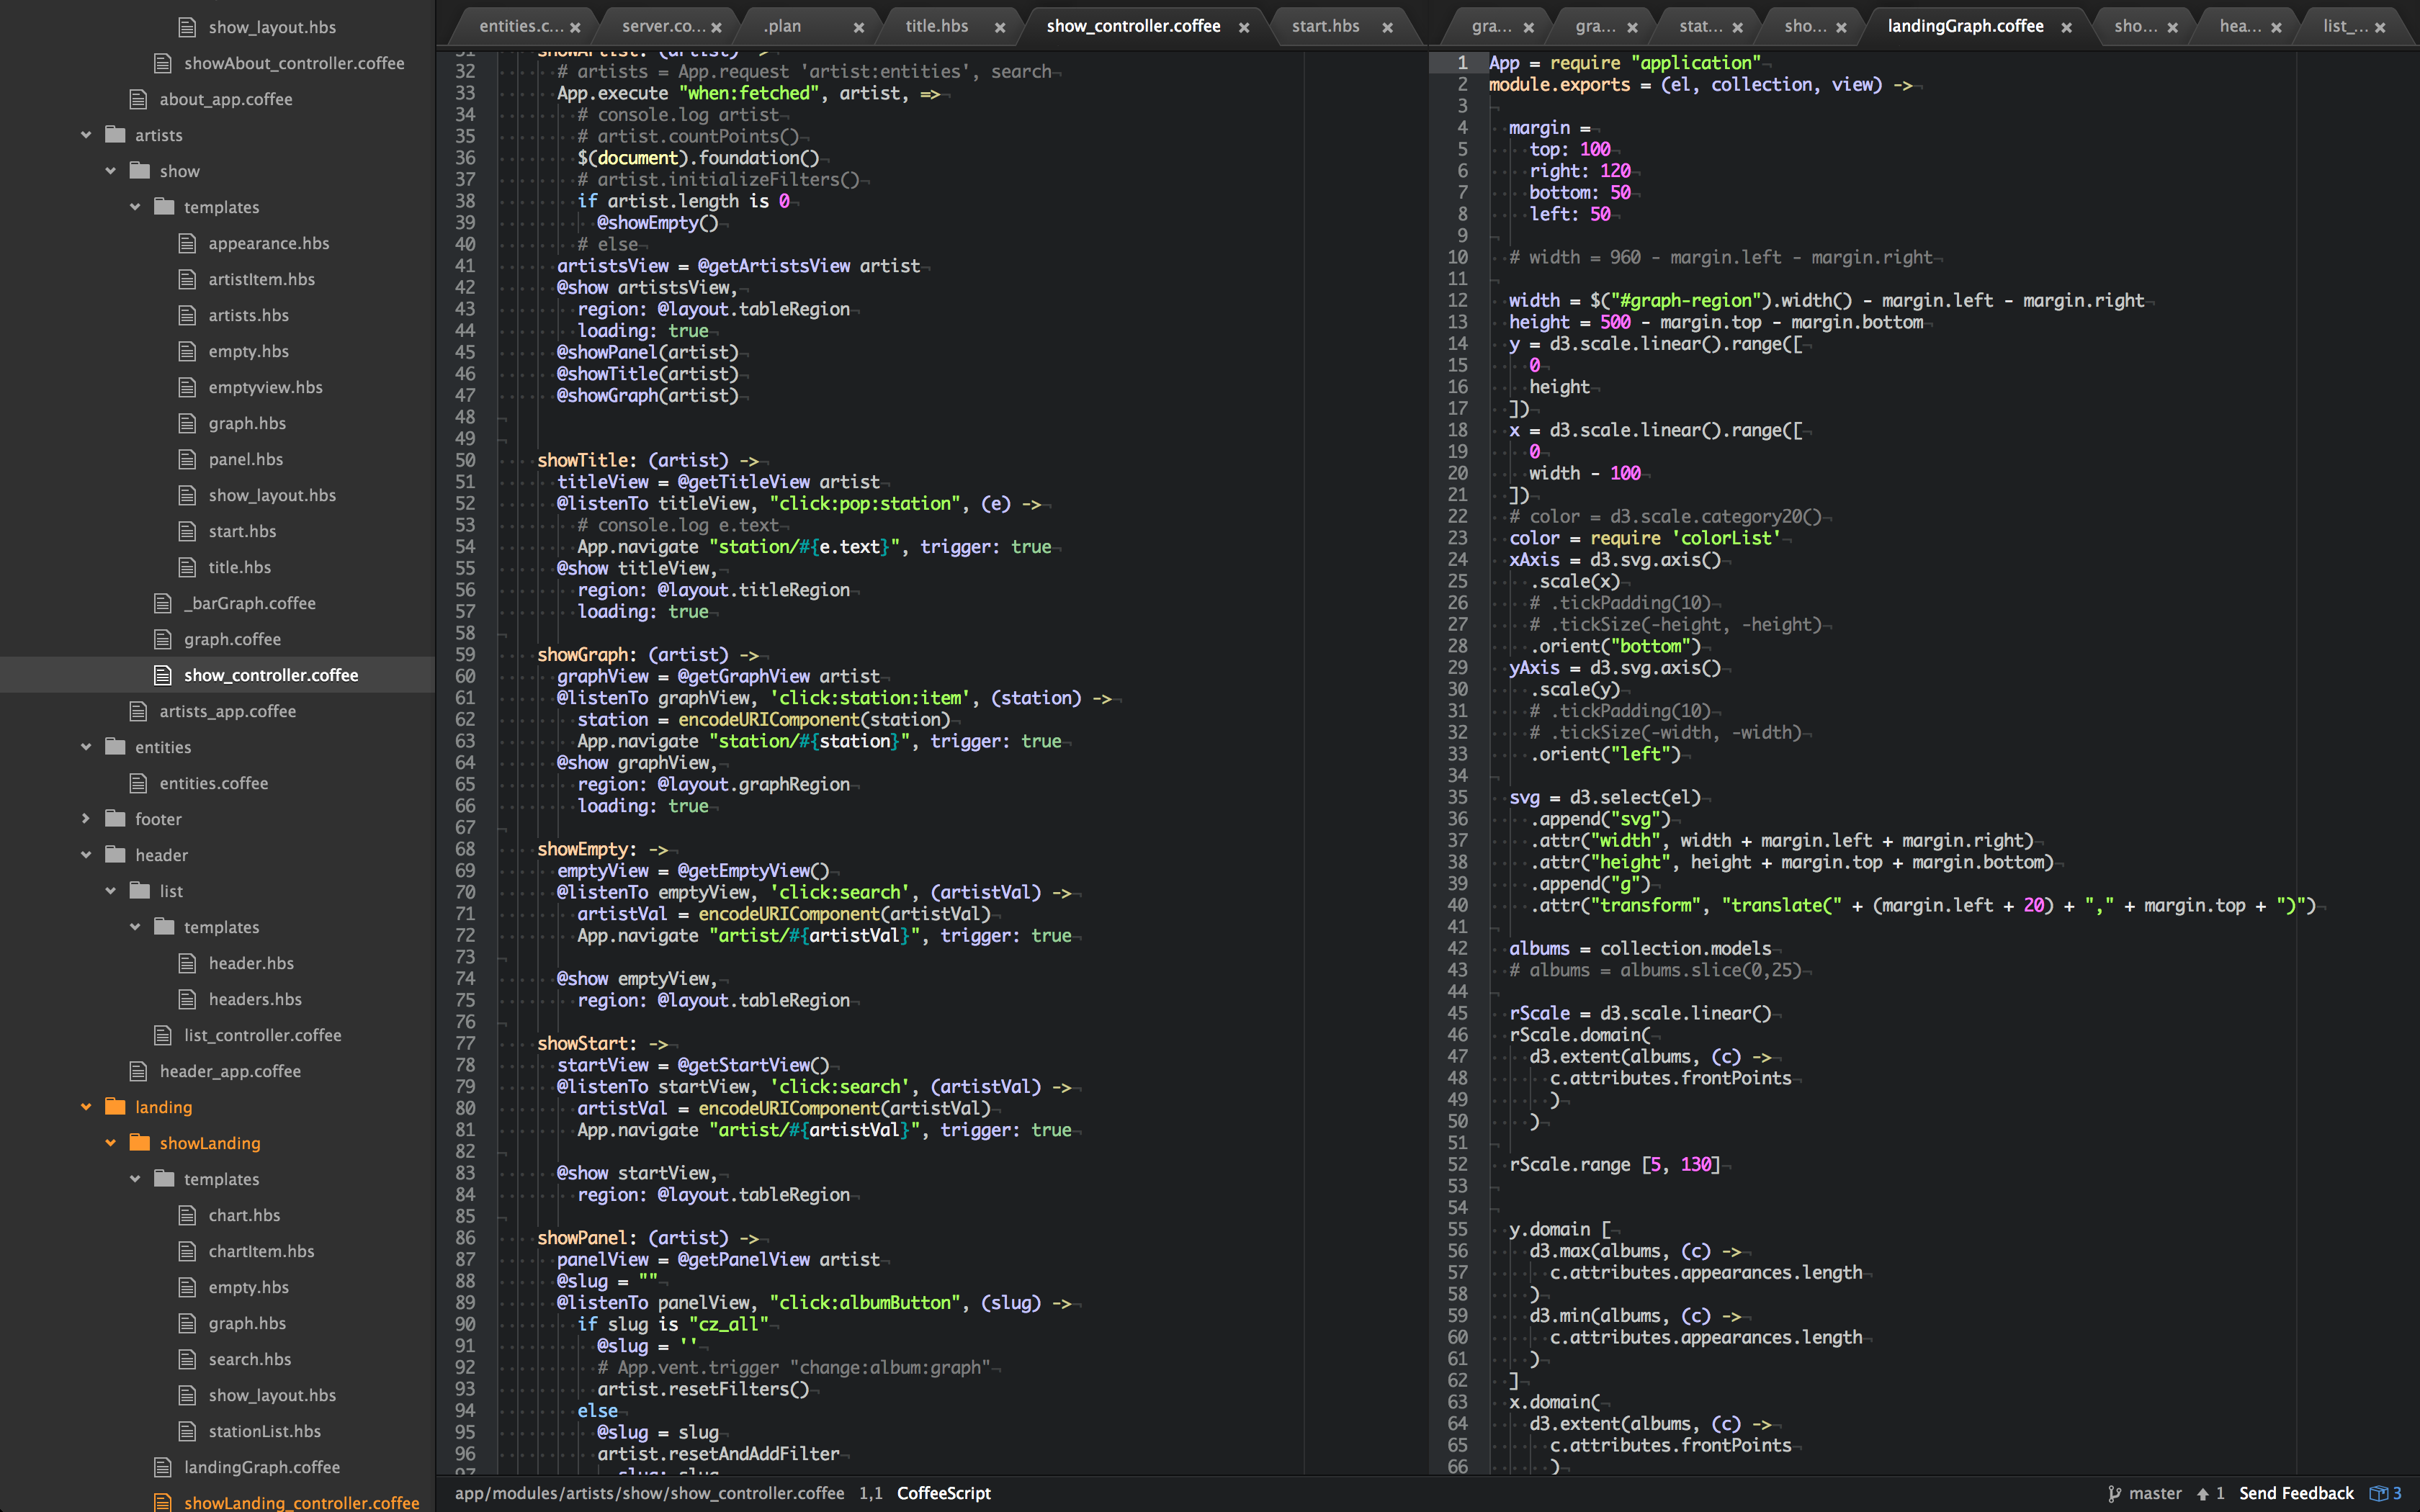Collapse the entities folder chevron
The image size is (2420, 1512).
click(86, 747)
